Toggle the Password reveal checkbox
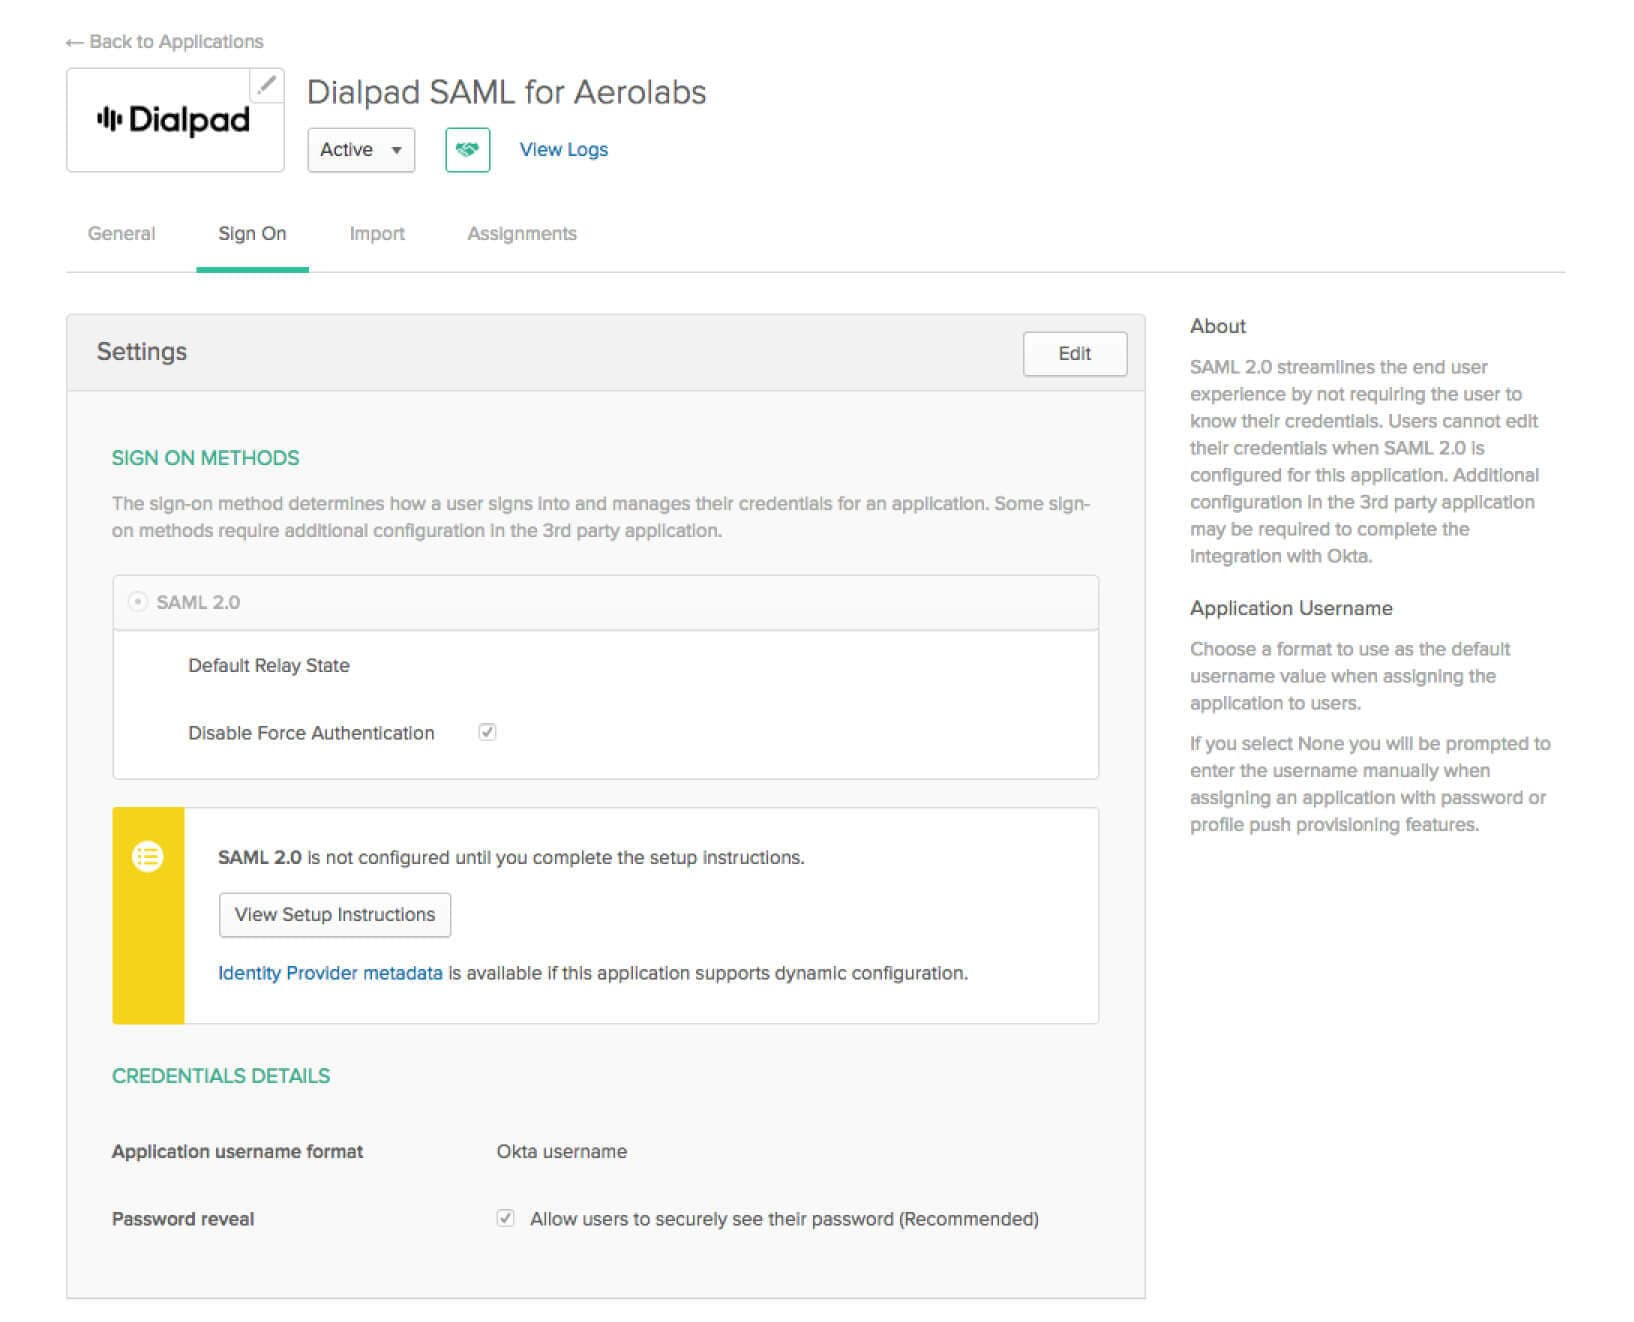This screenshot has width=1634, height=1322. (x=505, y=1218)
